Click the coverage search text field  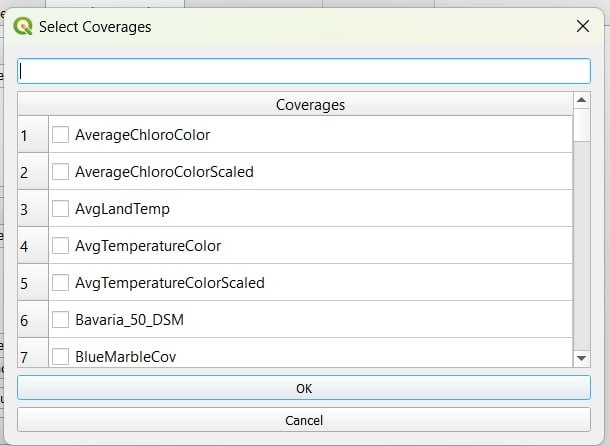click(304, 71)
